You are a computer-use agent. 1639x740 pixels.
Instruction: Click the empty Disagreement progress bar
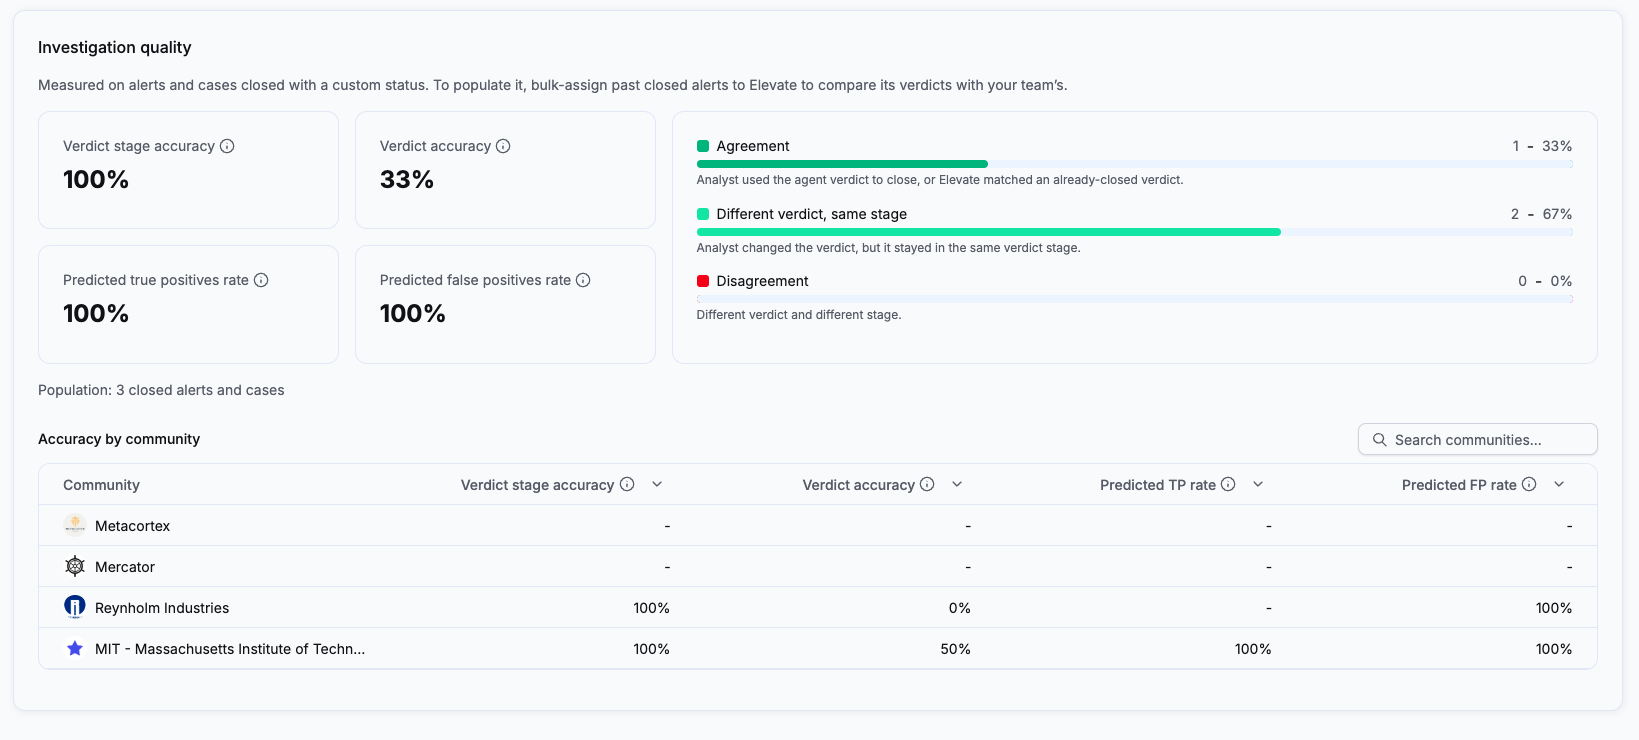click(1134, 299)
